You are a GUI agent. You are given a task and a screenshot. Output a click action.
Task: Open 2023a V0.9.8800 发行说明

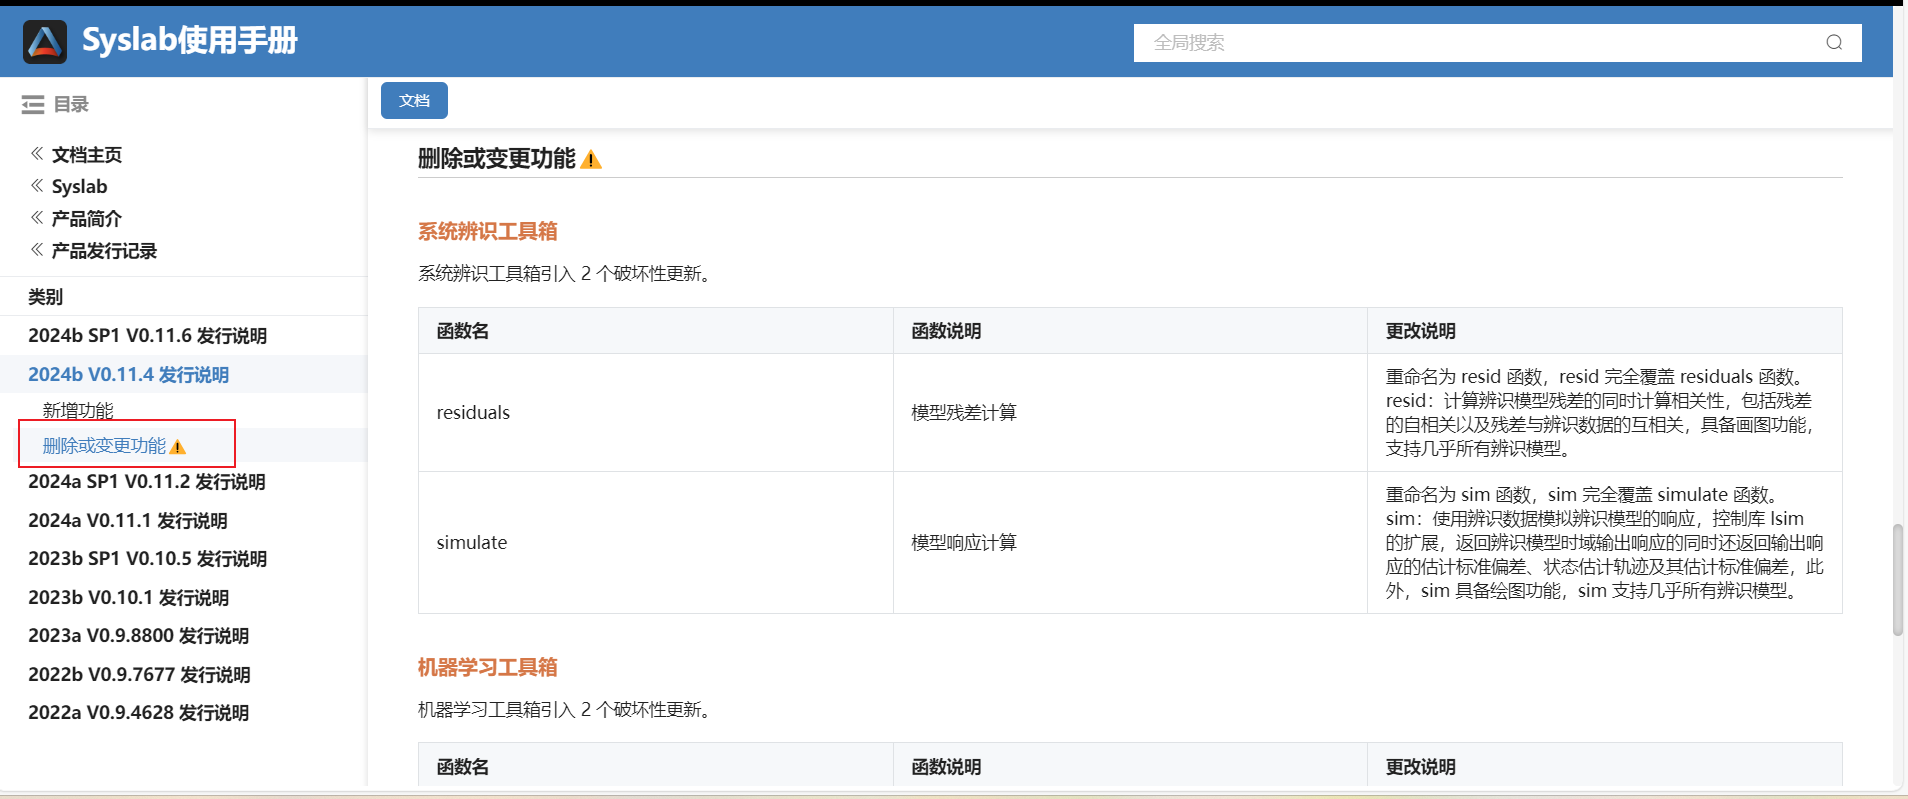tap(138, 636)
